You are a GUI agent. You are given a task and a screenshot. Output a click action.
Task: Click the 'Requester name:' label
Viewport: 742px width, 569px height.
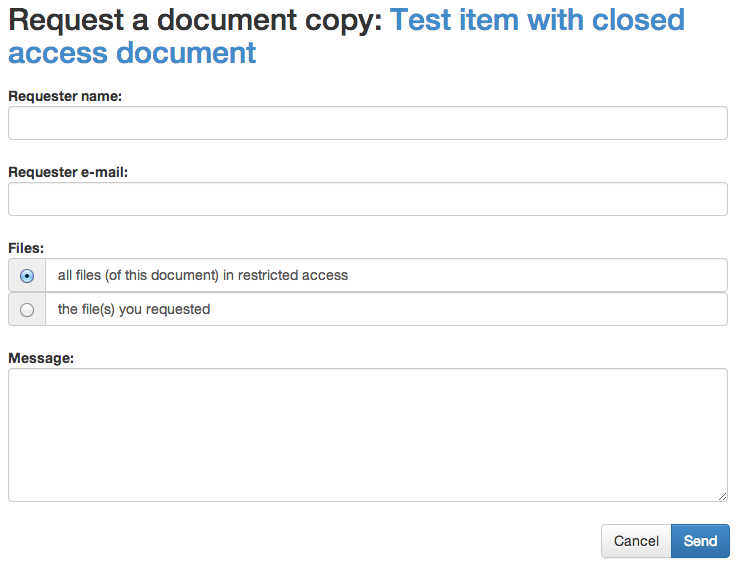coord(65,96)
